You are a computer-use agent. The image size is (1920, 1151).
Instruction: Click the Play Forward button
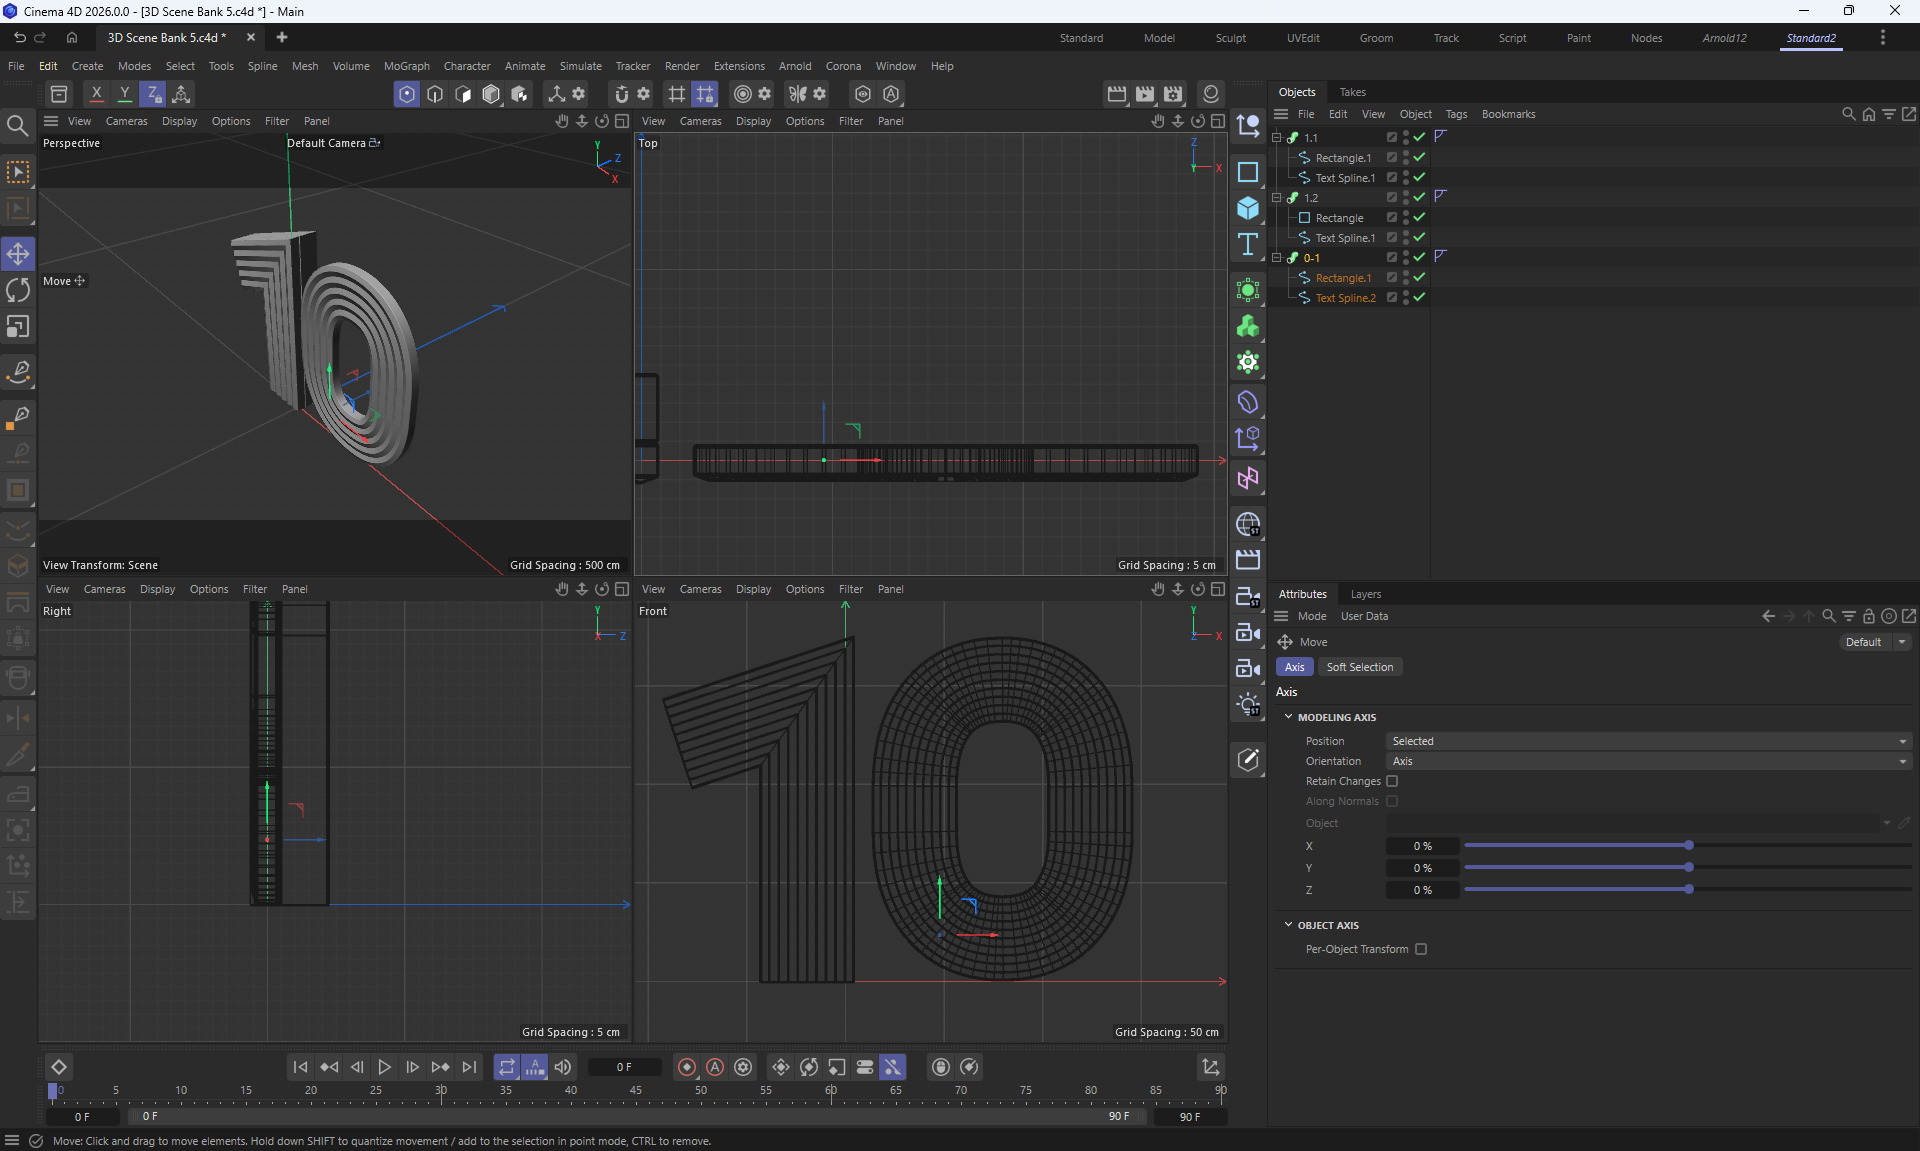click(x=384, y=1067)
